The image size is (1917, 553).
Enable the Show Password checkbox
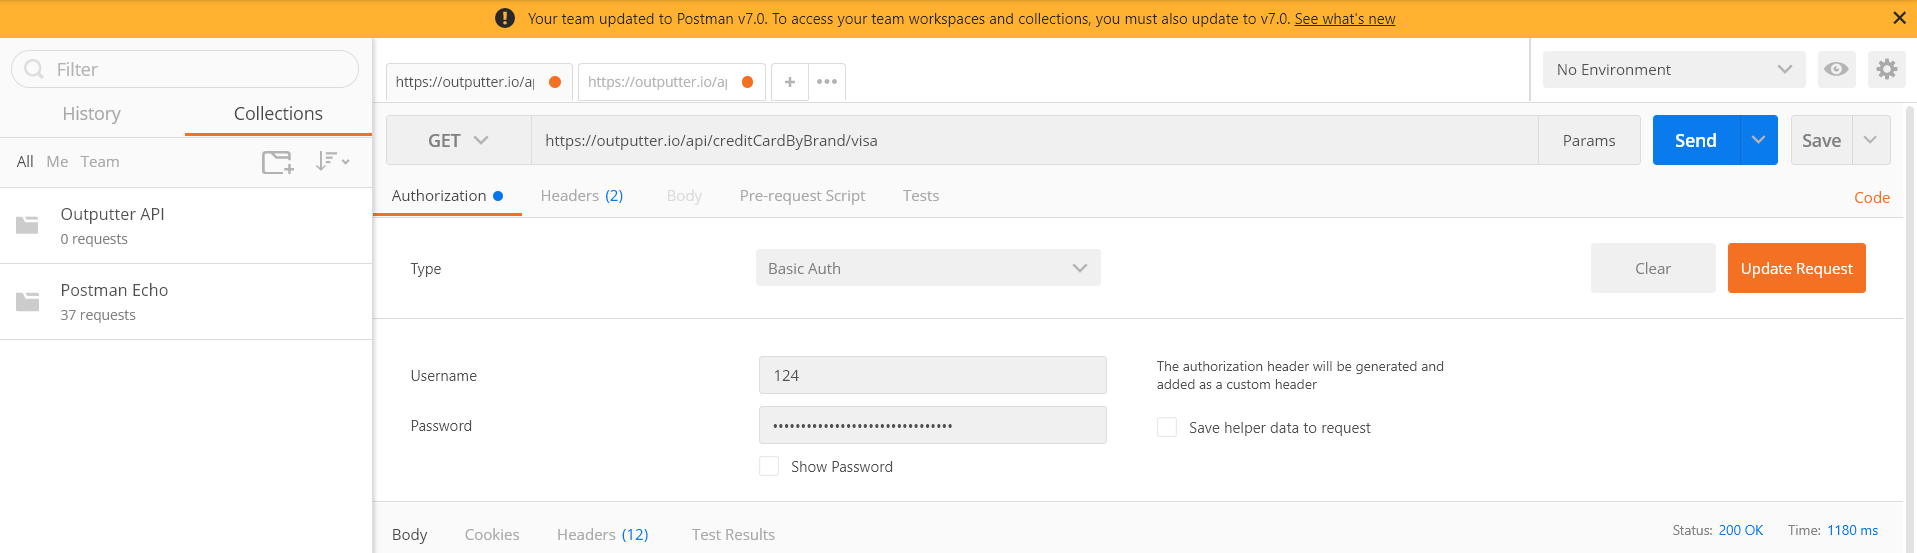pyautogui.click(x=769, y=466)
